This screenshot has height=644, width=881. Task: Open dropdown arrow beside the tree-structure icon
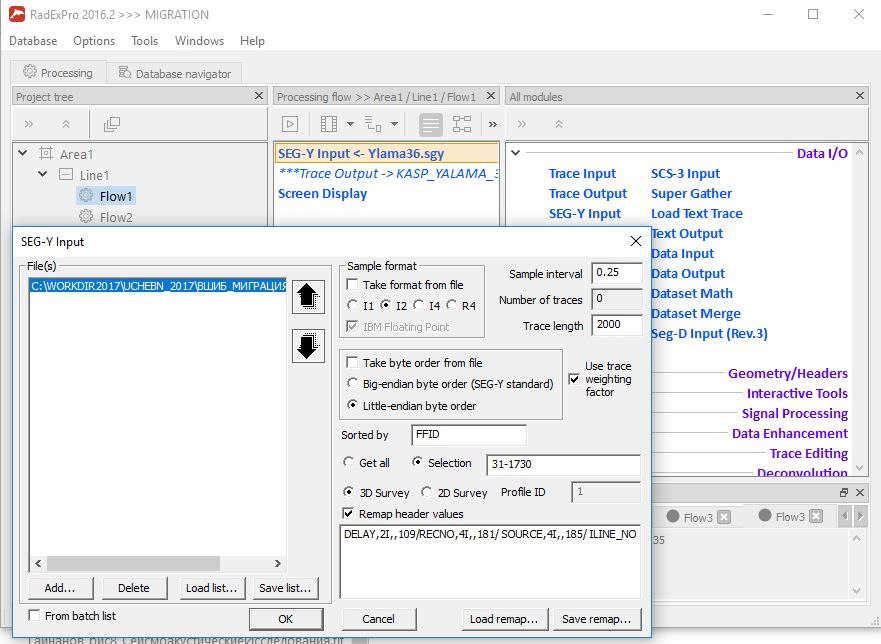394,124
